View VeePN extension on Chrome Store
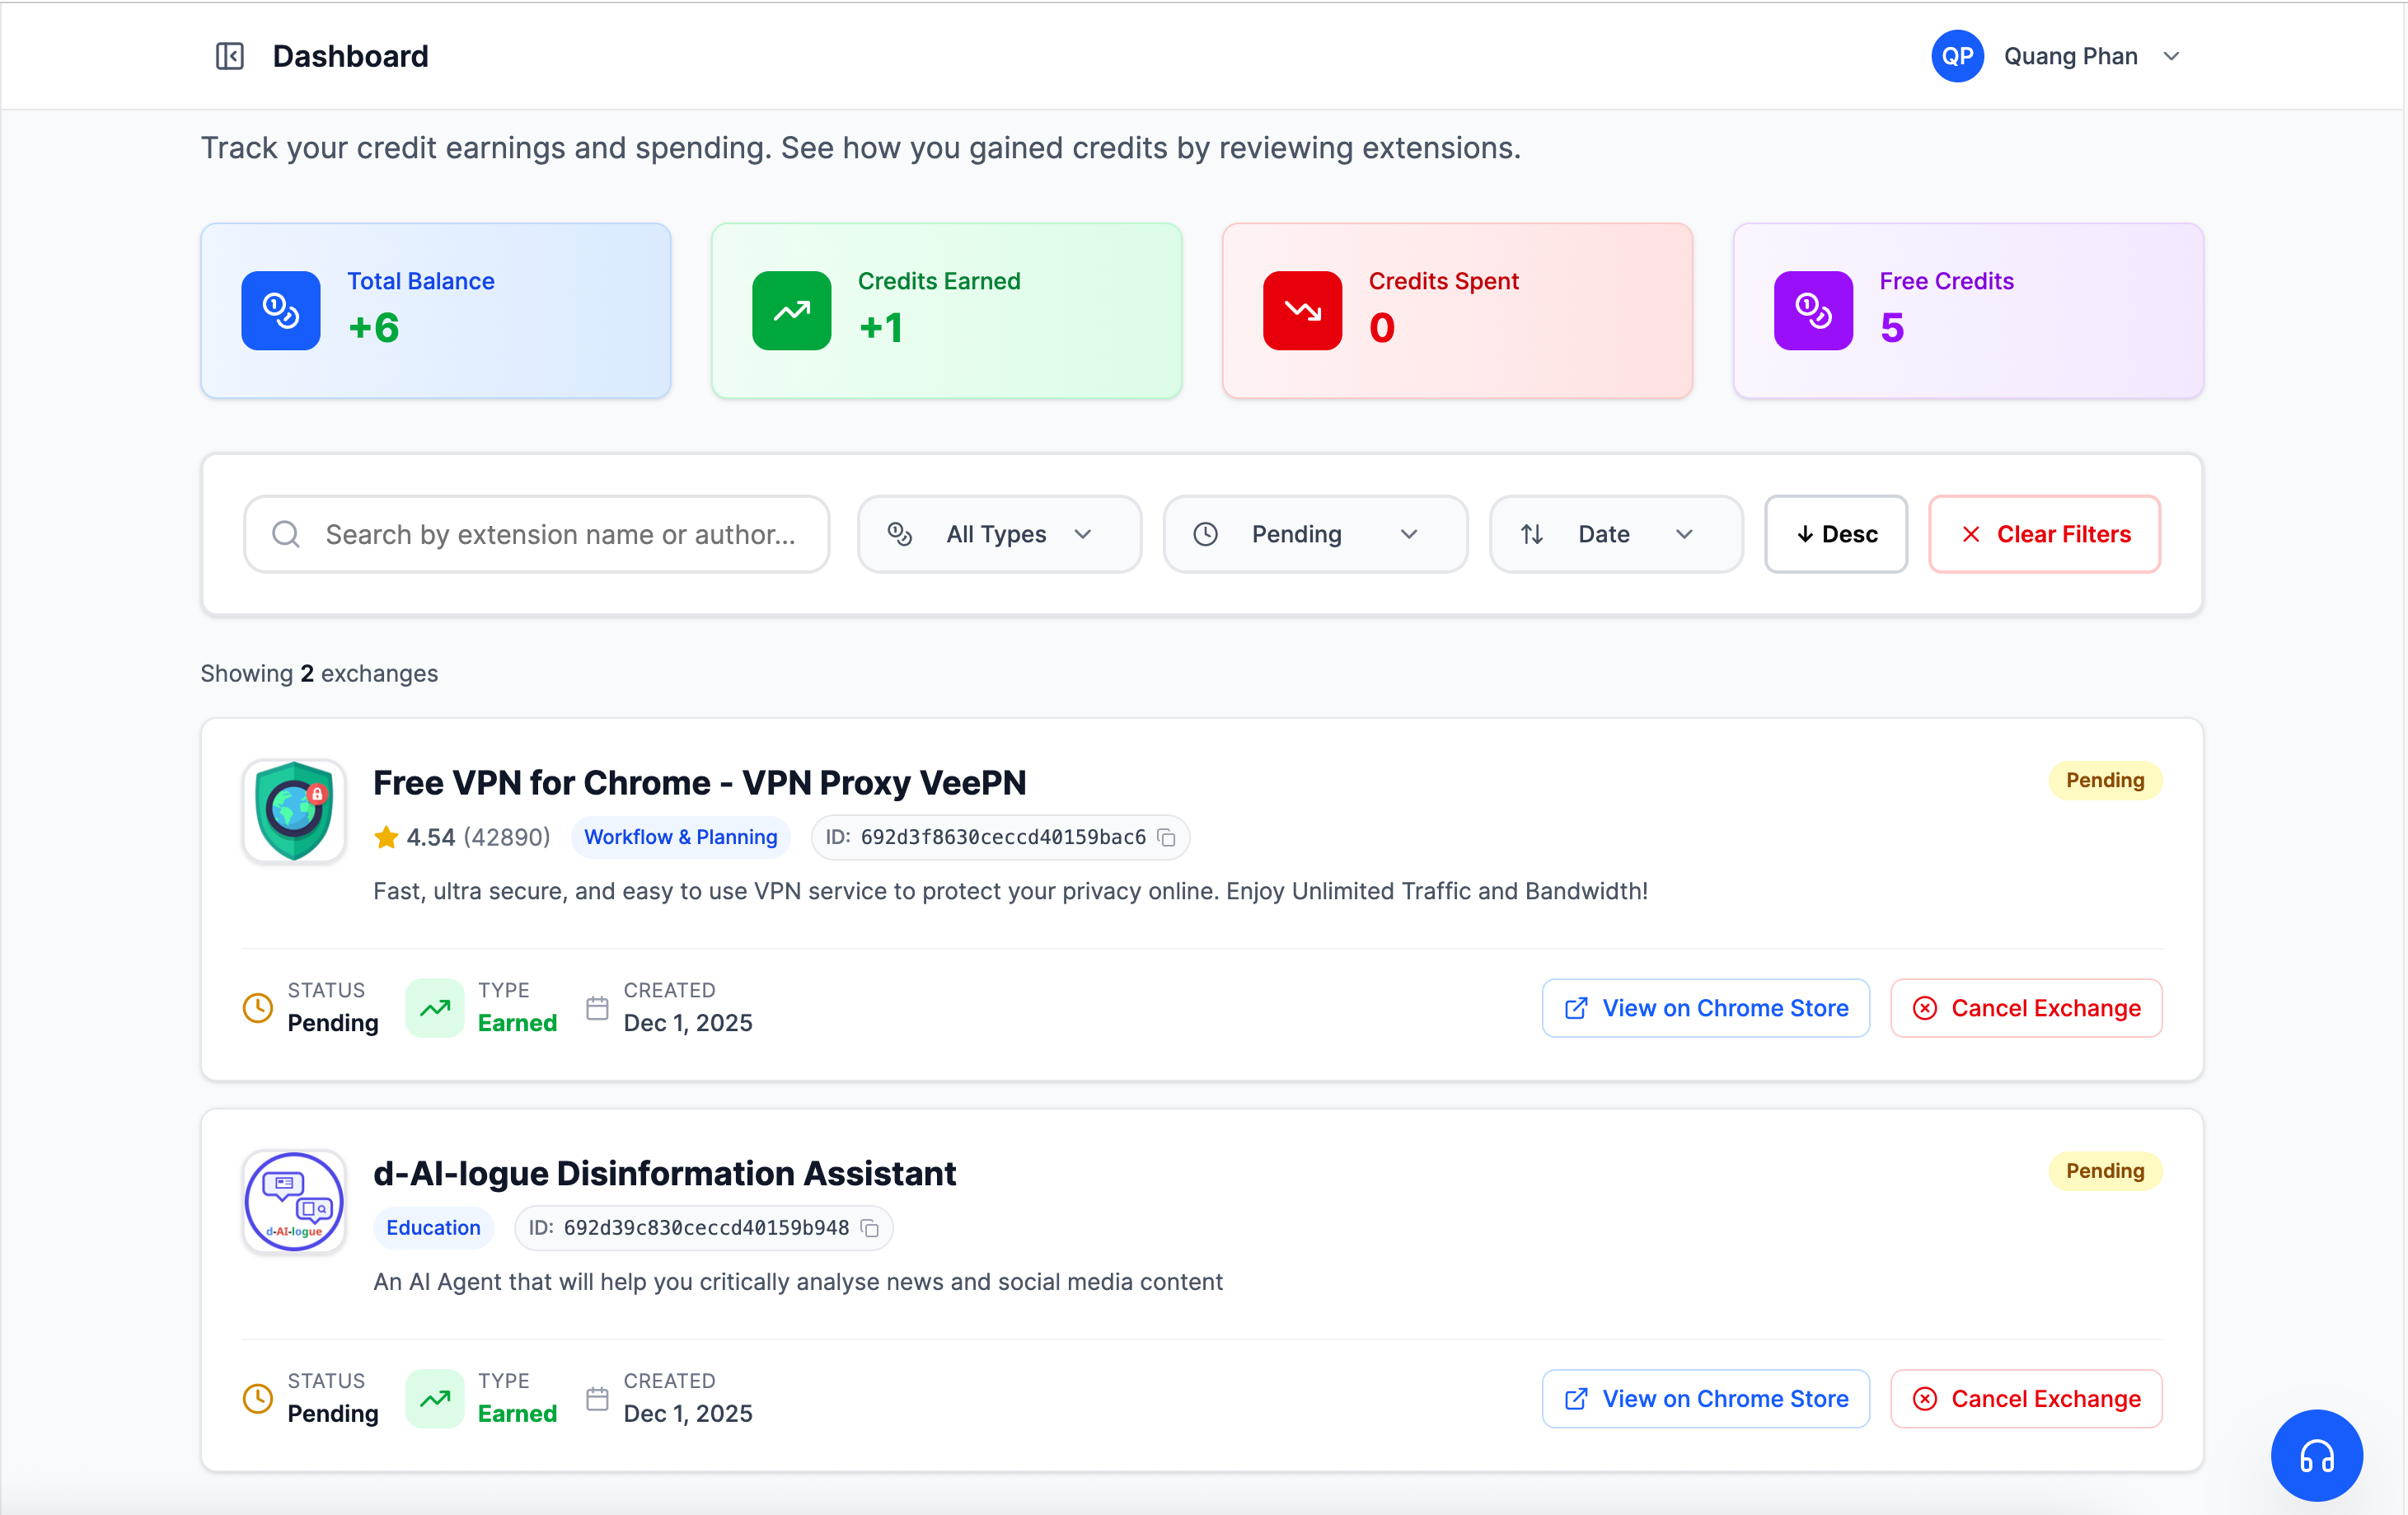 click(1705, 1008)
